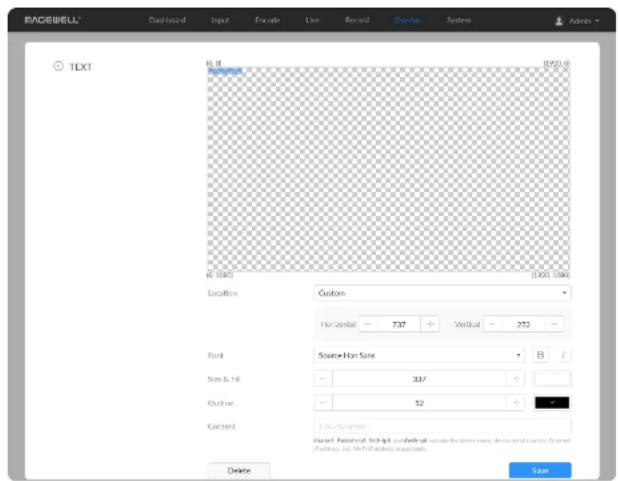Increase the Horizontal position value
This screenshot has height=481, width=618.
tap(430, 324)
